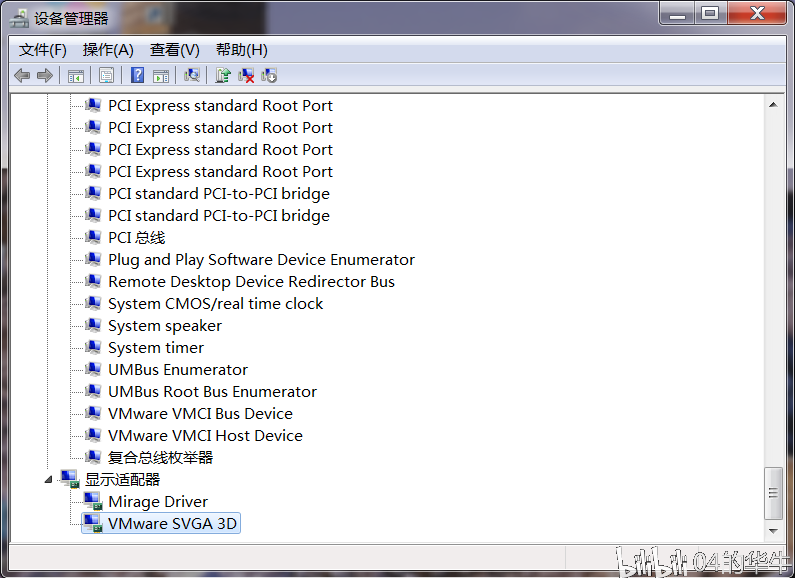Click the System speaker device icon
The image size is (795, 578).
coord(93,325)
